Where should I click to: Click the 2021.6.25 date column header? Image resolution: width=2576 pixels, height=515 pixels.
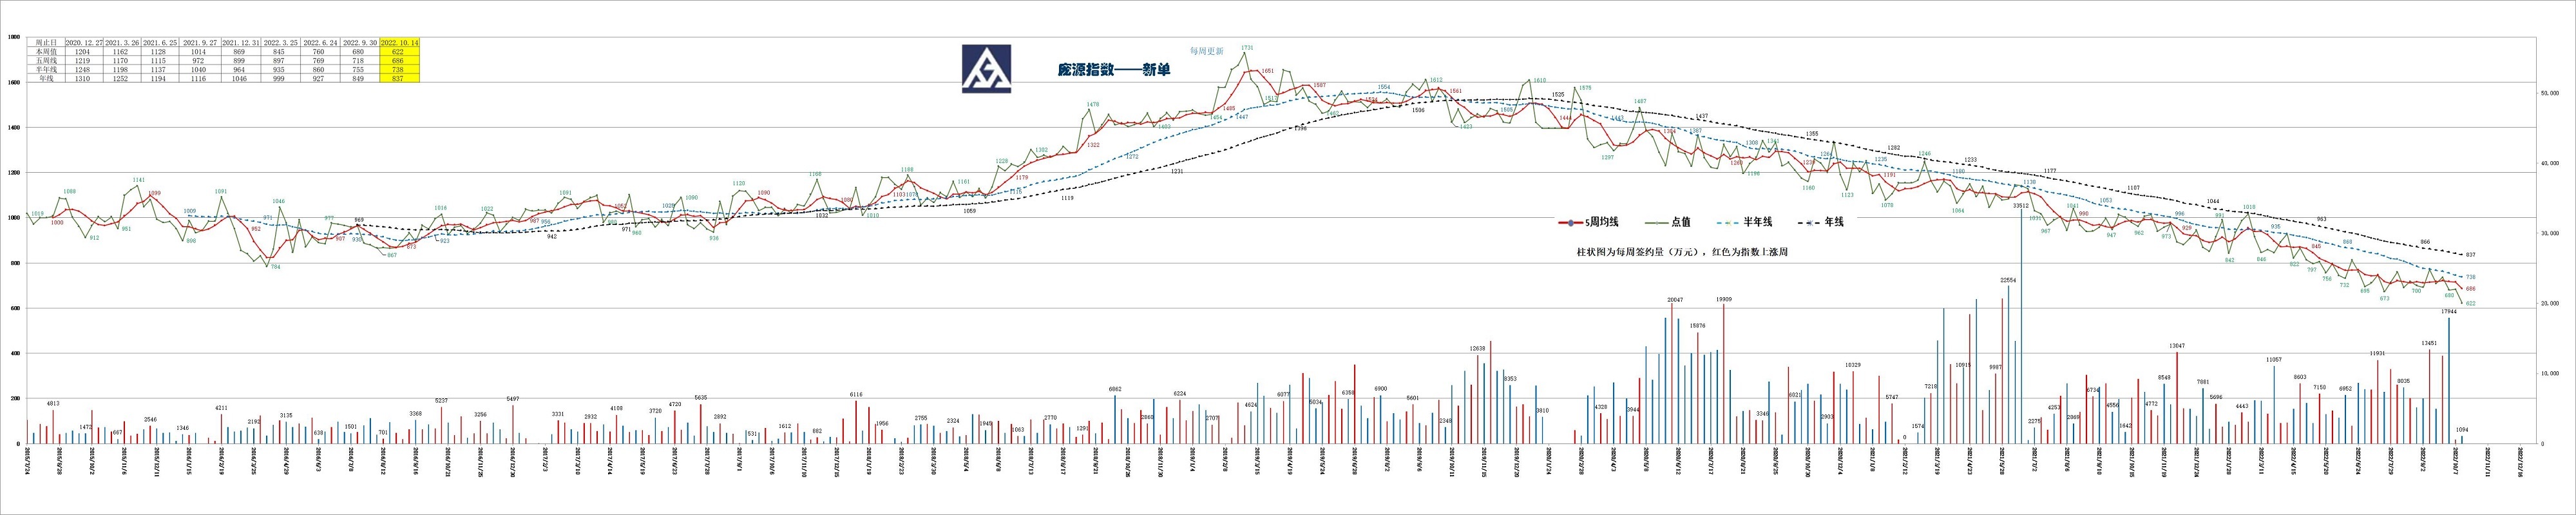point(160,42)
